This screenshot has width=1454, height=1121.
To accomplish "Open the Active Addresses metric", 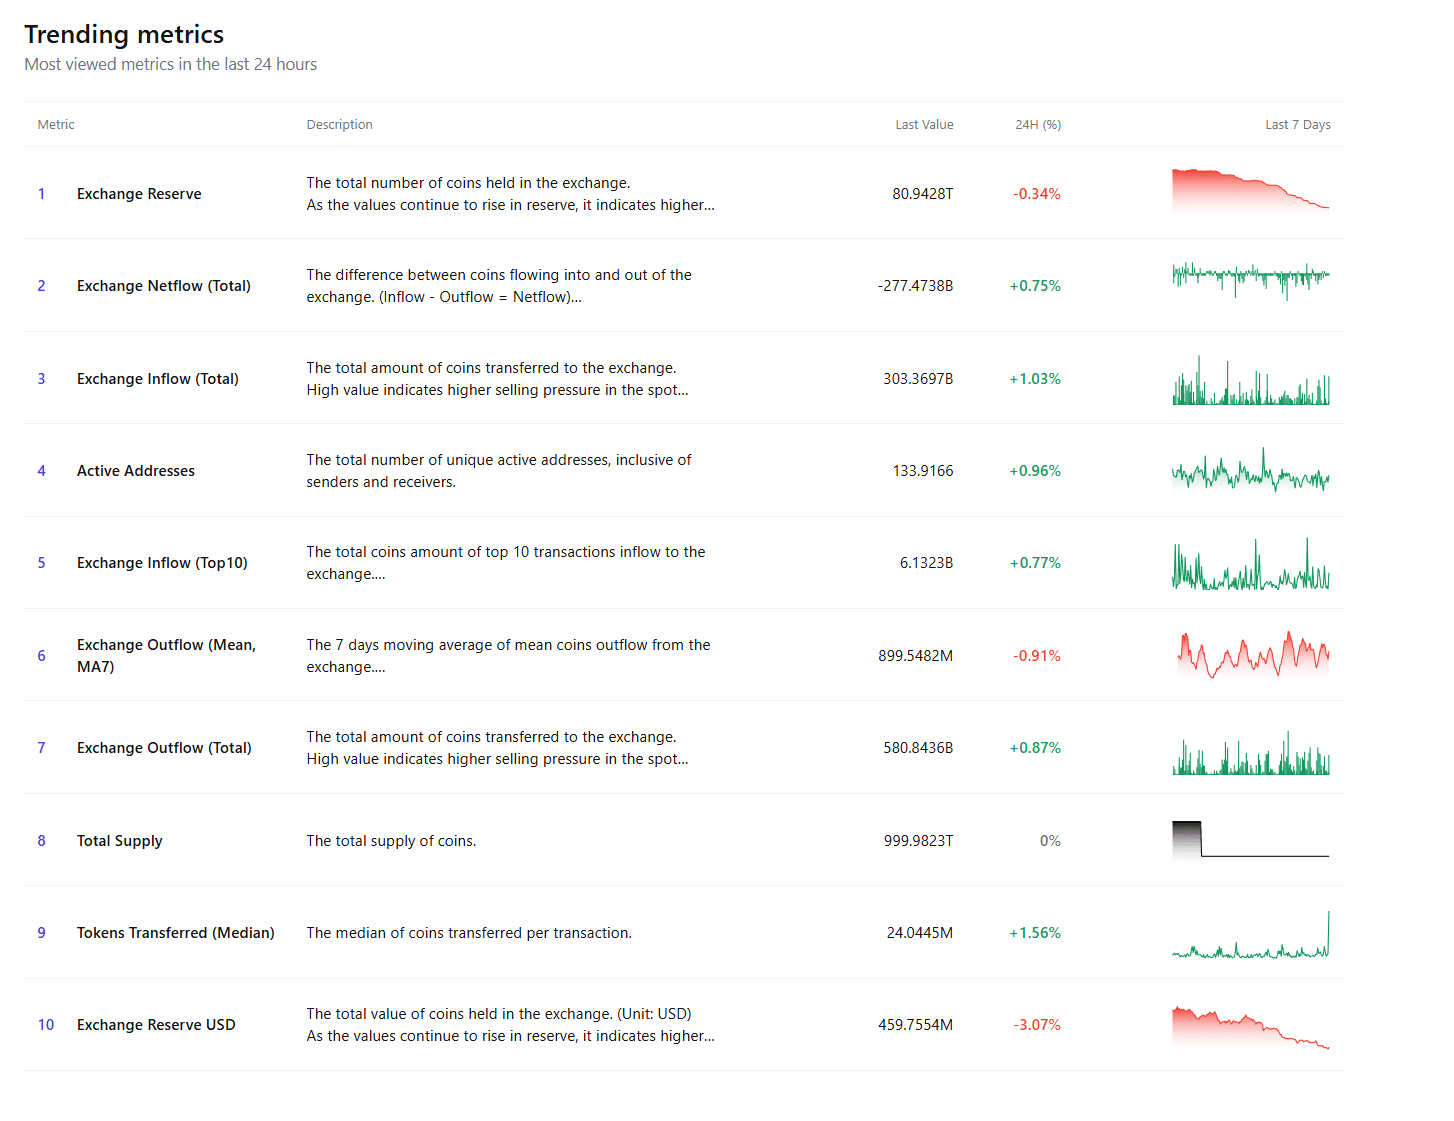I will tap(136, 471).
